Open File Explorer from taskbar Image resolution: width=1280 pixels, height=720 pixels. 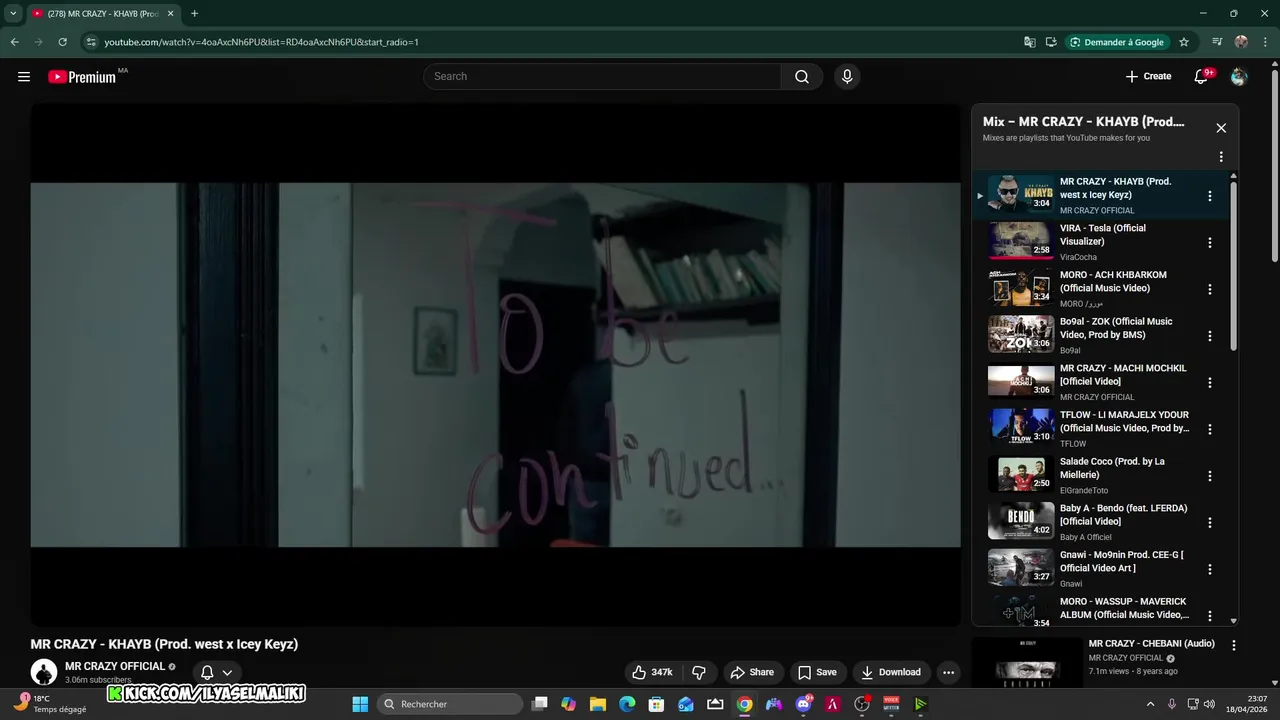point(598,704)
